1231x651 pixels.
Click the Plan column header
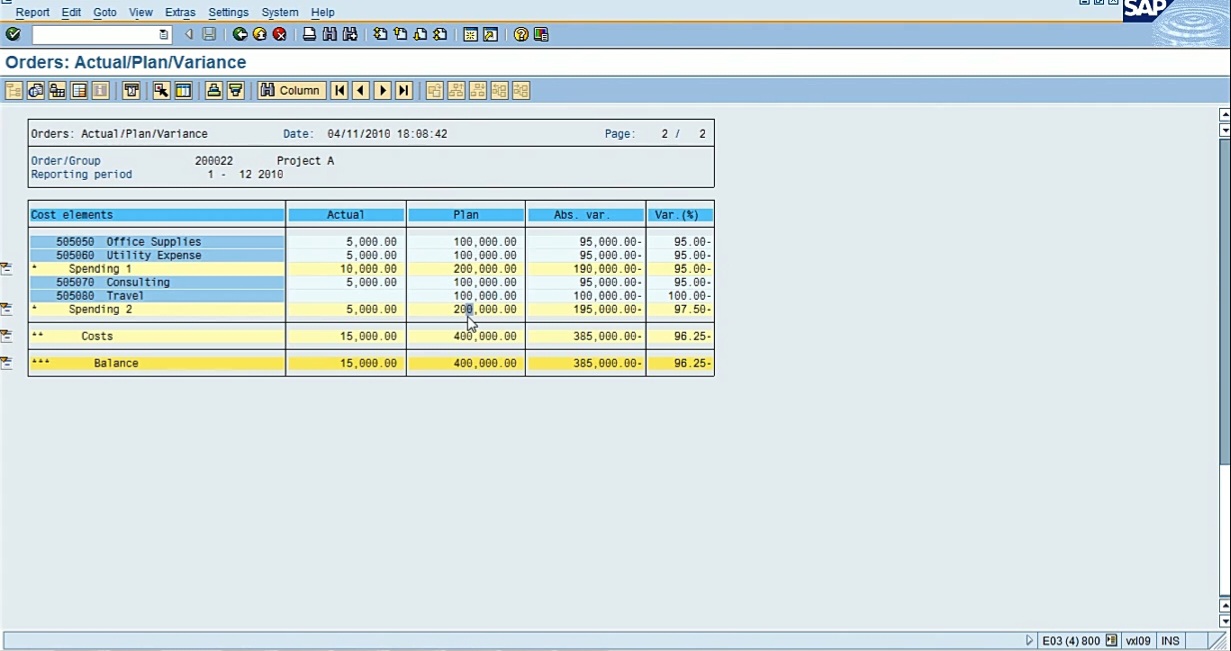tap(466, 215)
